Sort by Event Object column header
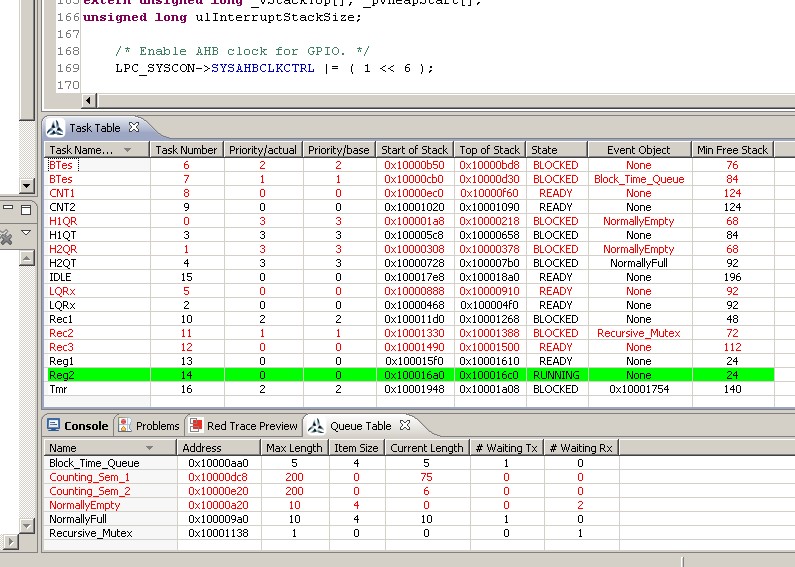 (x=639, y=150)
